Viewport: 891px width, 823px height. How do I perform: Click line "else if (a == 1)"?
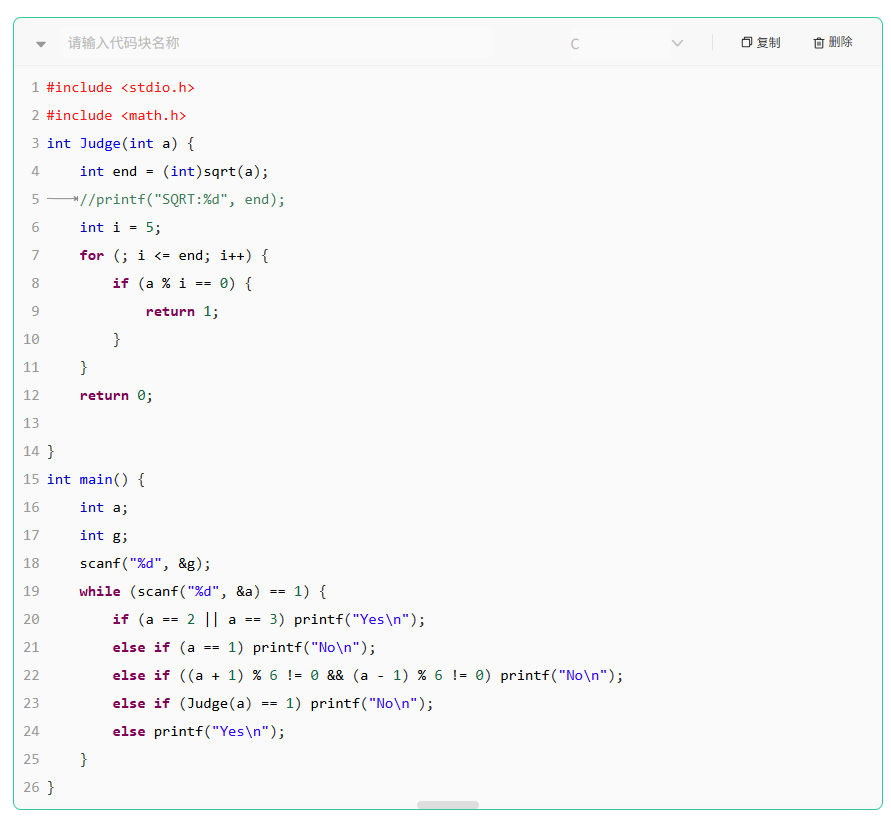point(244,647)
